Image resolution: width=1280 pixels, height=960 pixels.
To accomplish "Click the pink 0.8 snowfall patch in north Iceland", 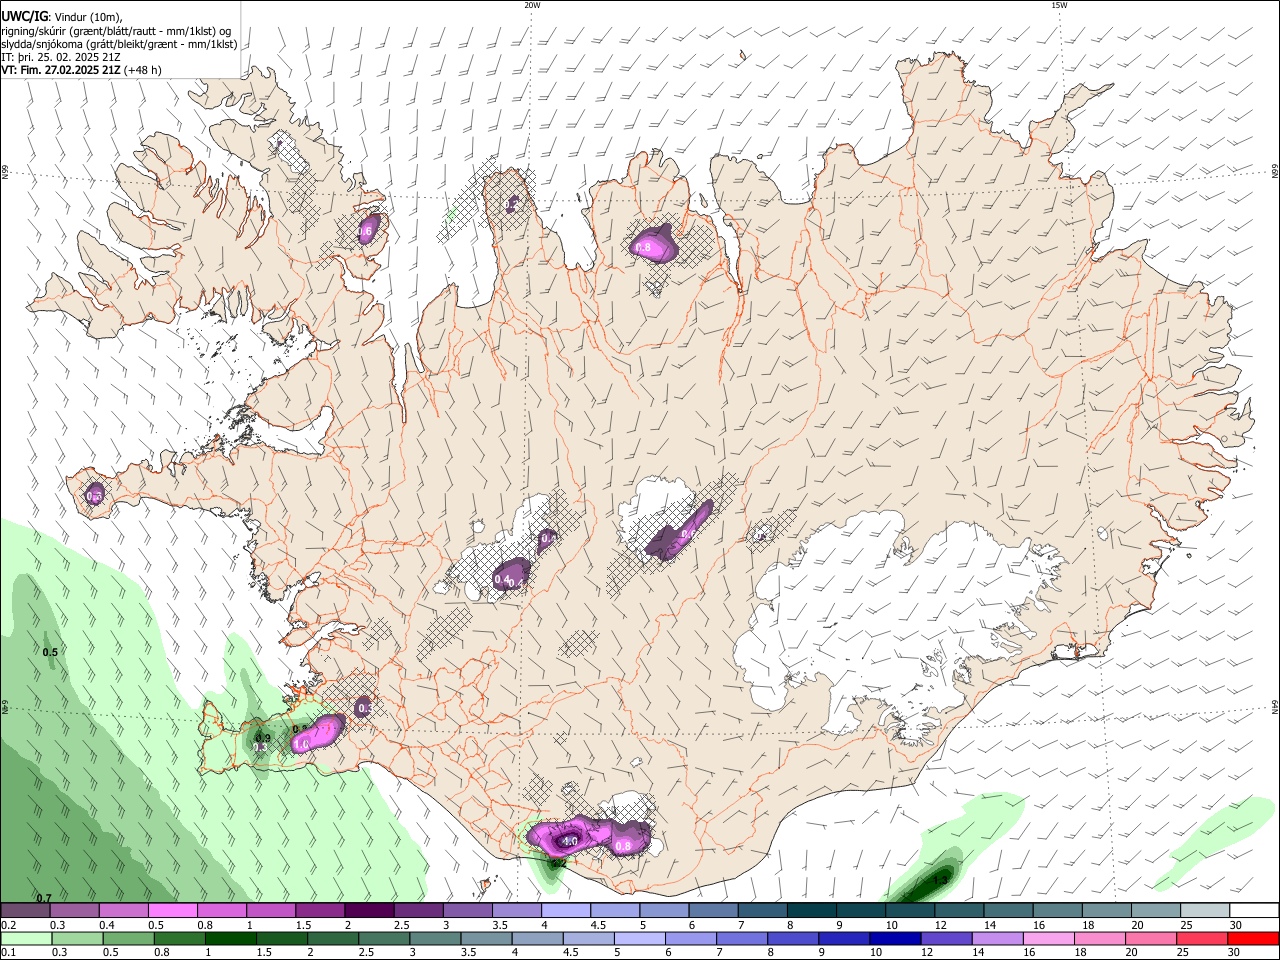I will (652, 246).
